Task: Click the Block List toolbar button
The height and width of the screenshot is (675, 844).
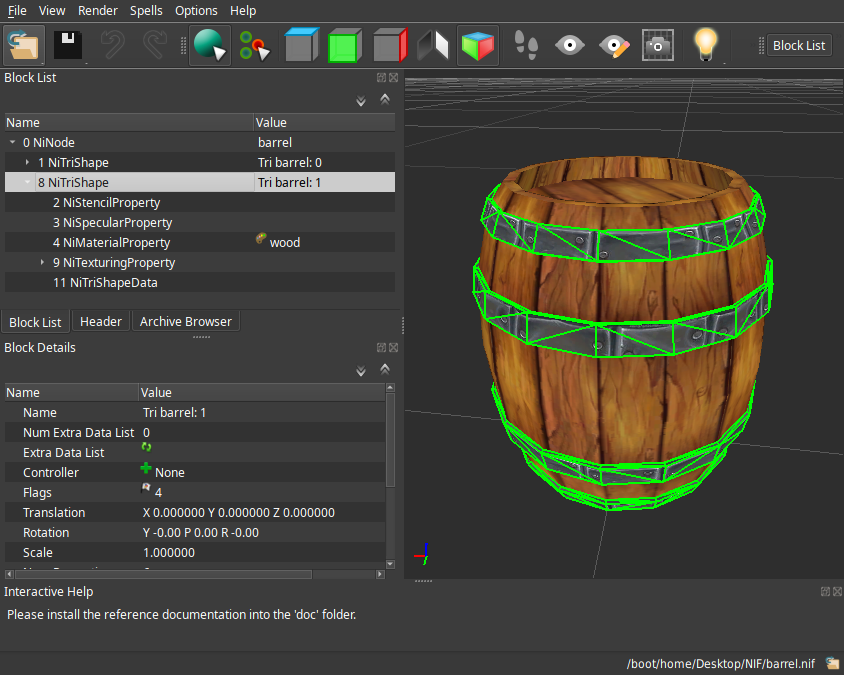Action: (x=799, y=46)
